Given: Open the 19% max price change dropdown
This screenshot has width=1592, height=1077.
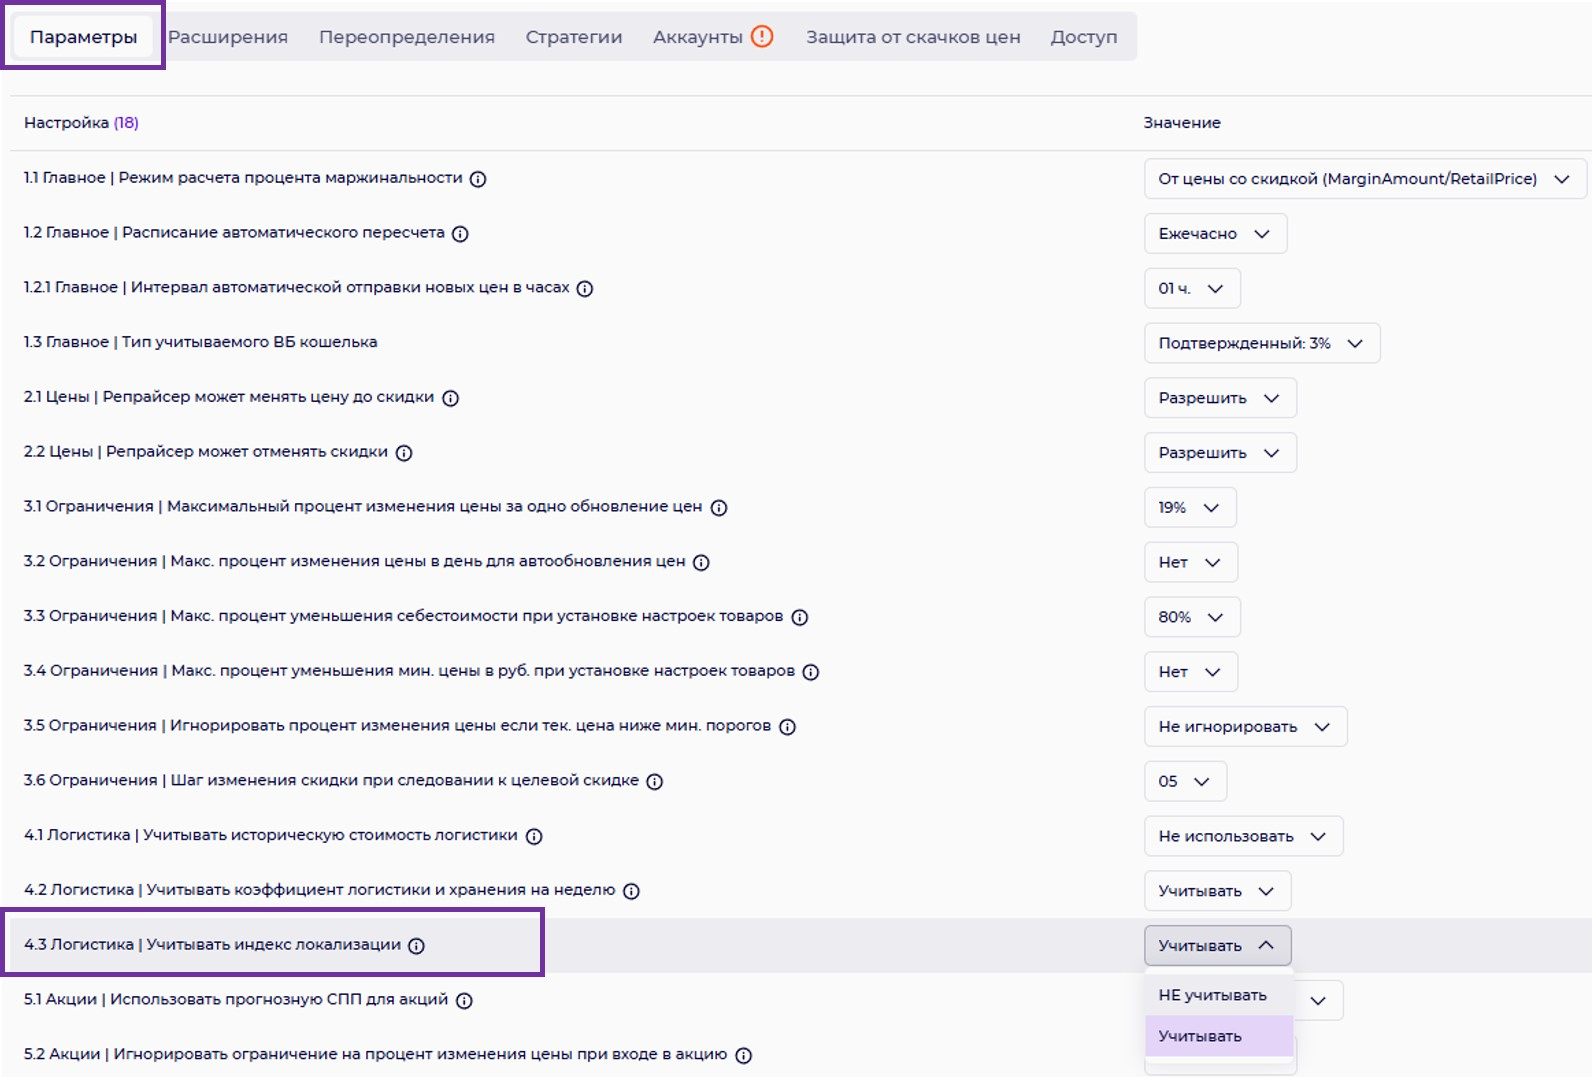Looking at the screenshot, I should coord(1189,508).
